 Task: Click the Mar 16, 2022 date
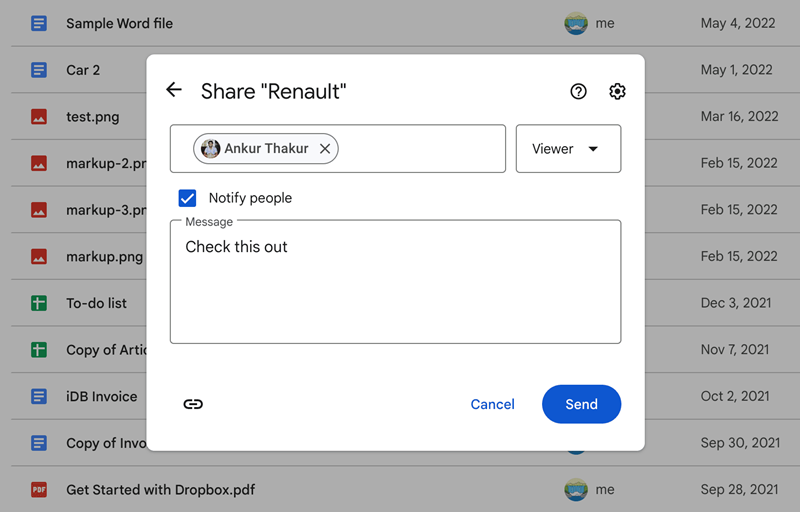point(739,117)
